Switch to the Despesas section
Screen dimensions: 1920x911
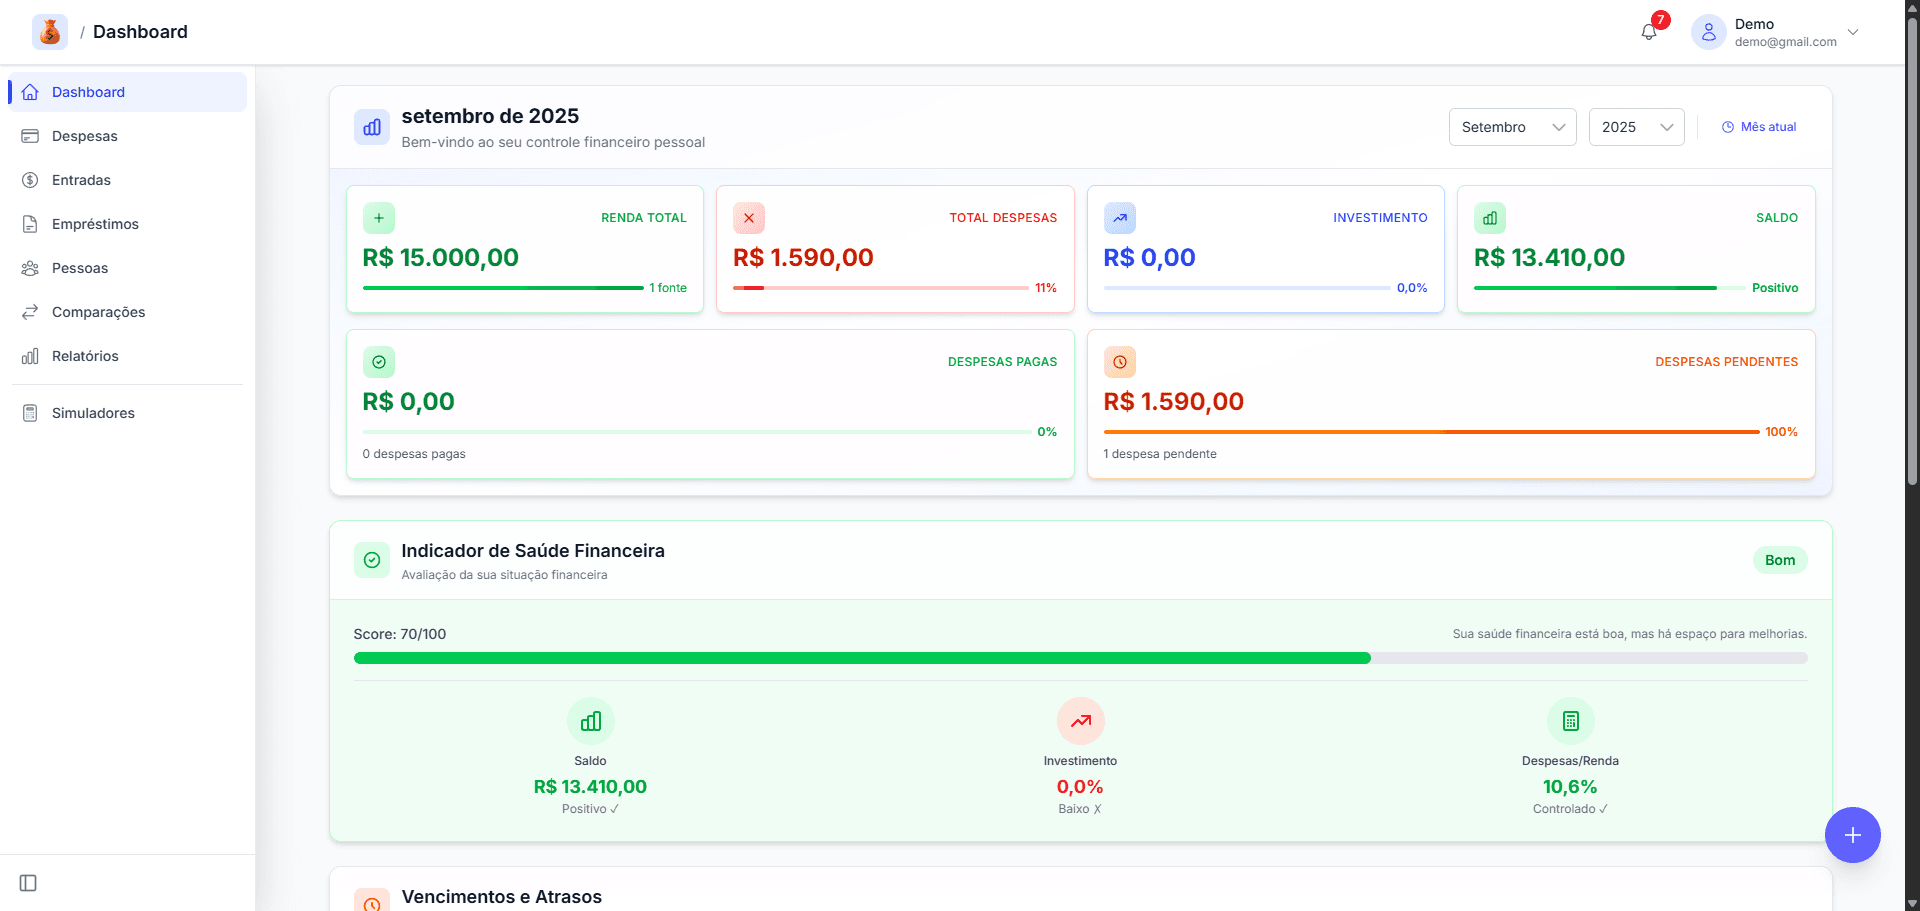point(85,136)
